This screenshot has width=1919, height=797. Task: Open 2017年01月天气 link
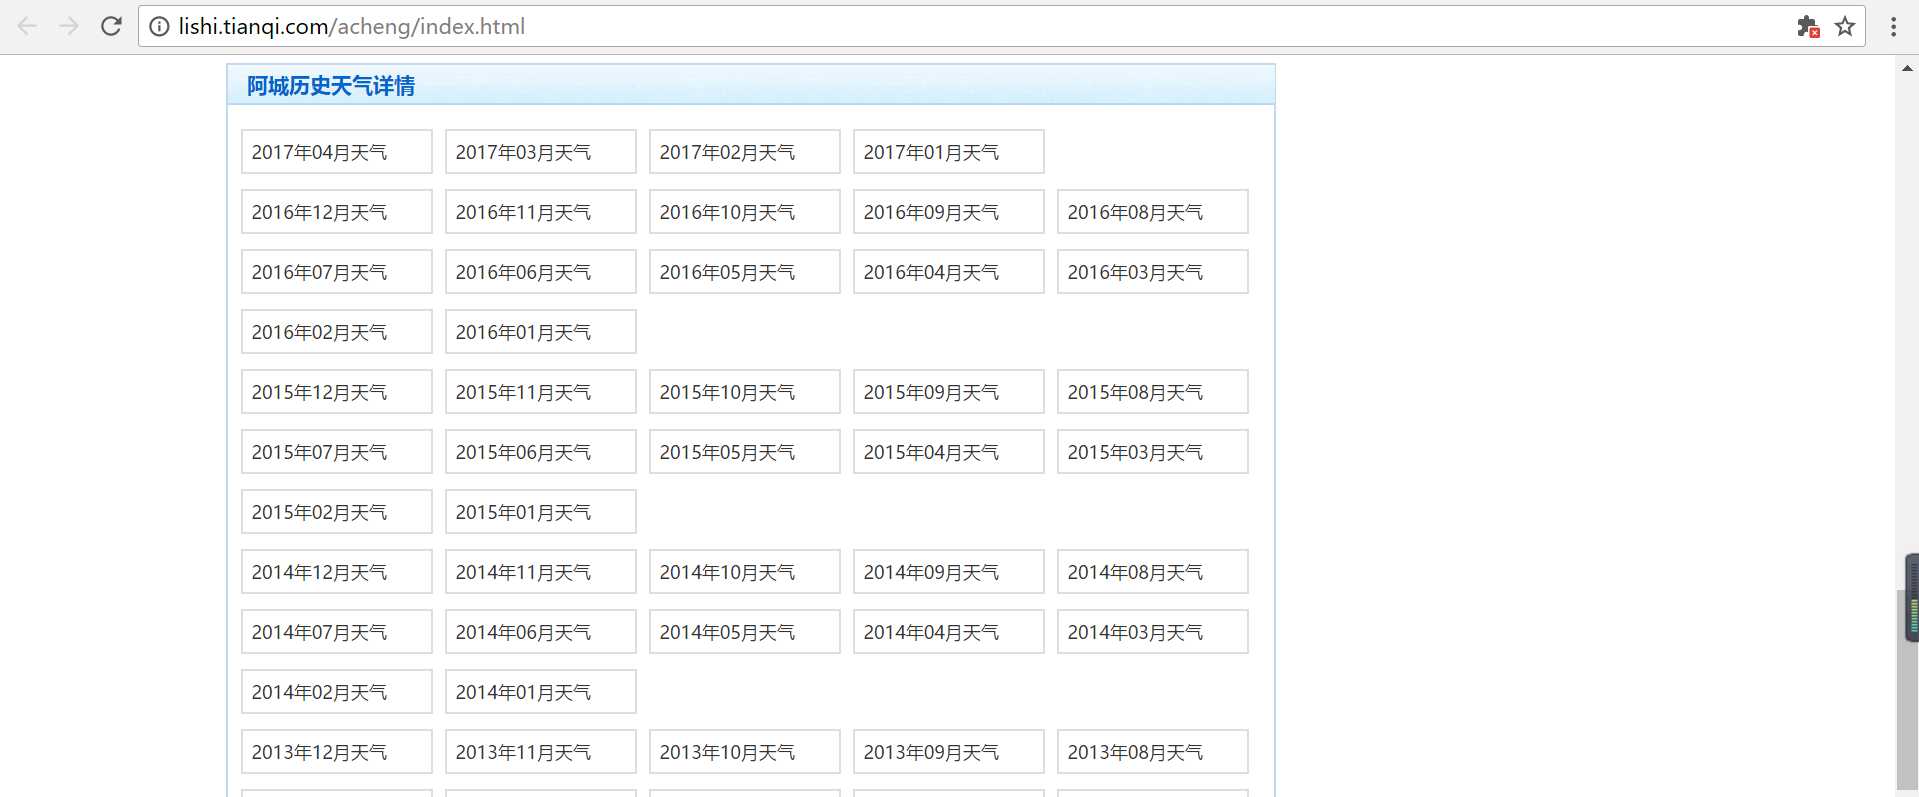(949, 152)
